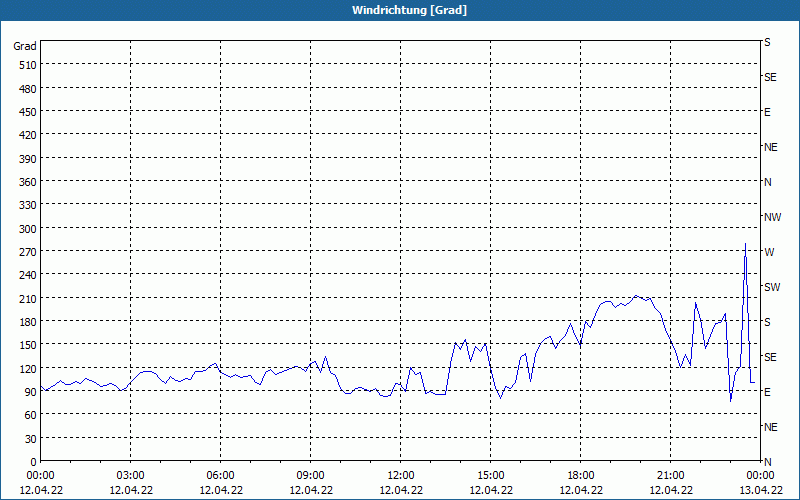Click the 180 degree axis label
800x500 pixels.
pos(28,322)
